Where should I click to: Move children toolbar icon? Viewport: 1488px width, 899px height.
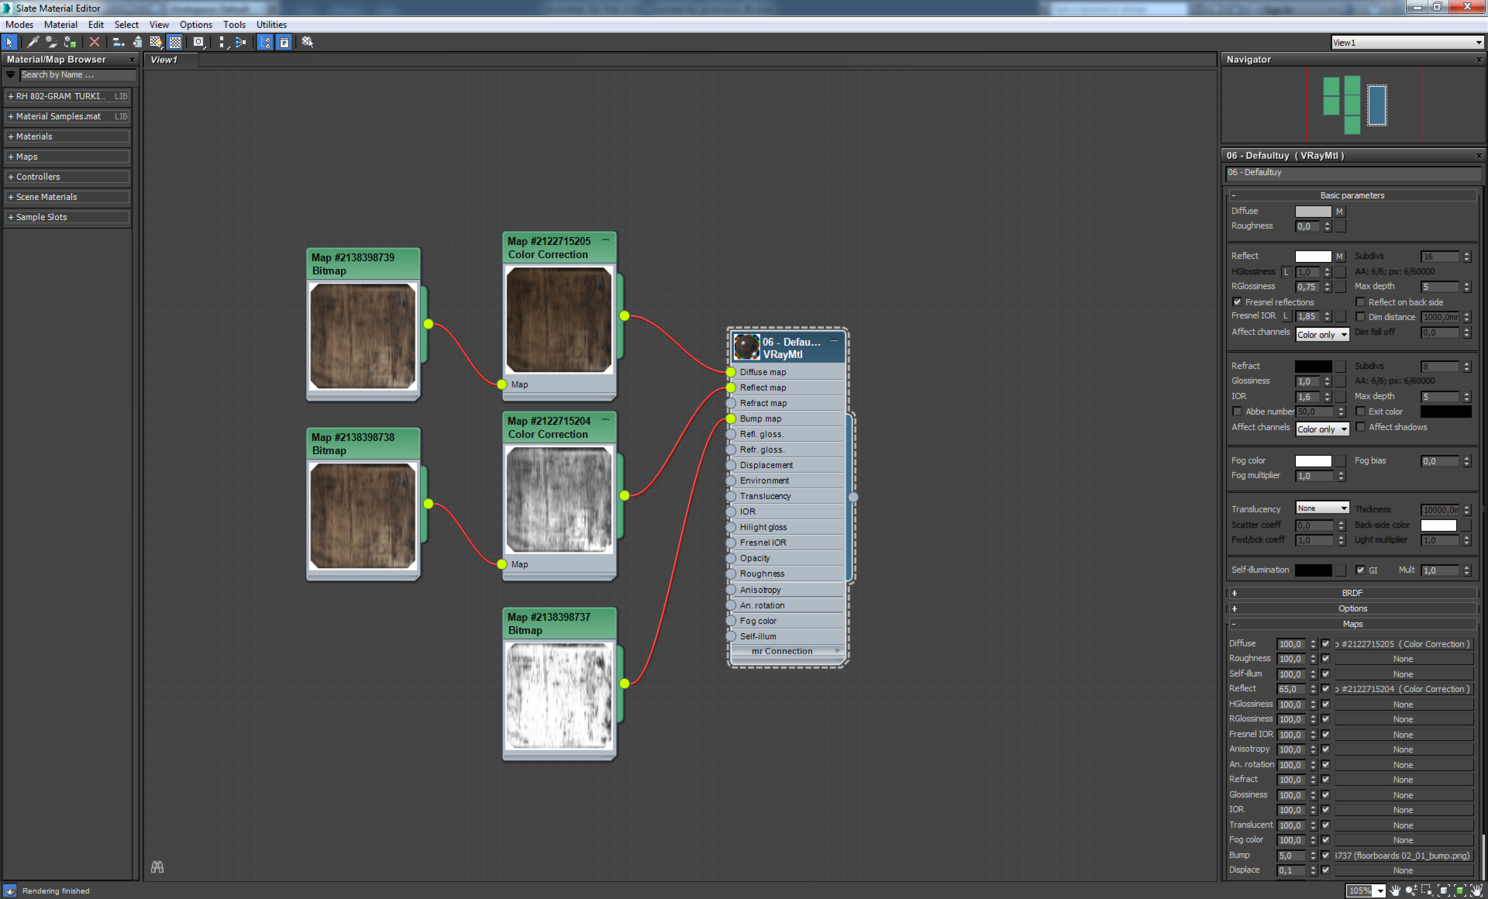click(x=118, y=42)
